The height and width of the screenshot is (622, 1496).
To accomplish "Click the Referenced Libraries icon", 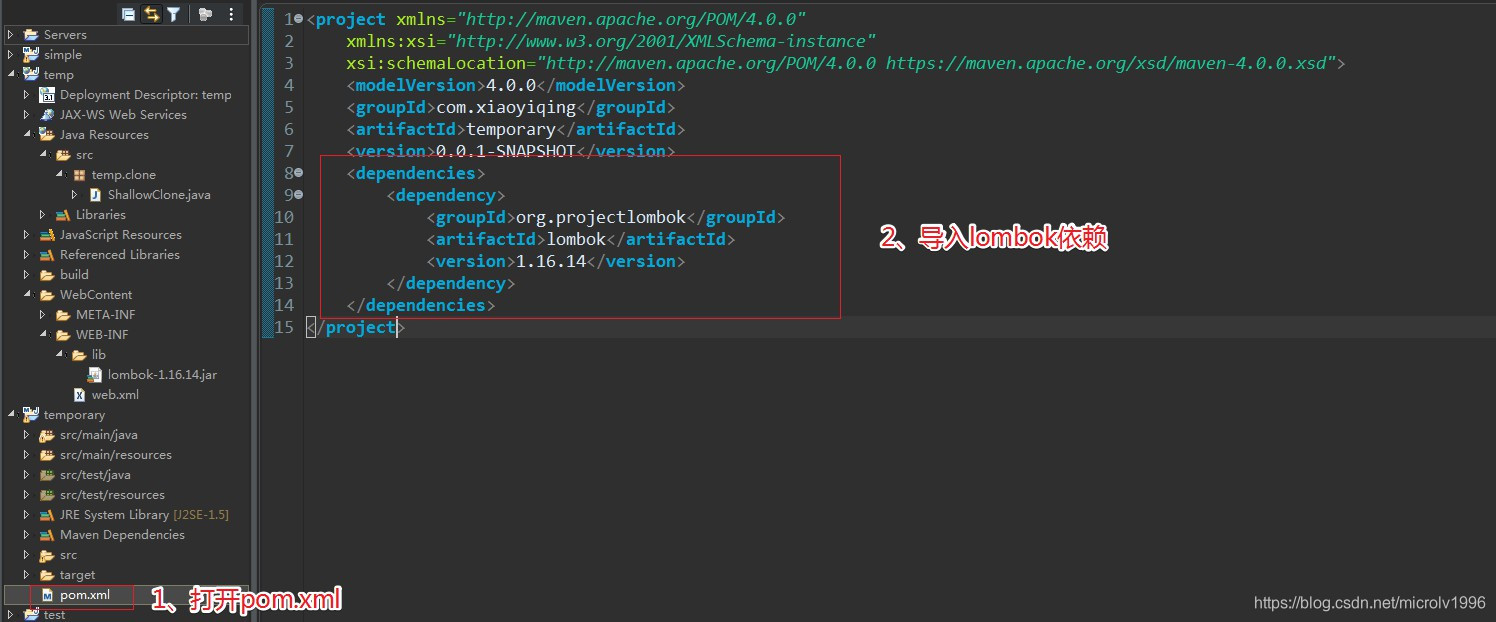I will pos(46,255).
